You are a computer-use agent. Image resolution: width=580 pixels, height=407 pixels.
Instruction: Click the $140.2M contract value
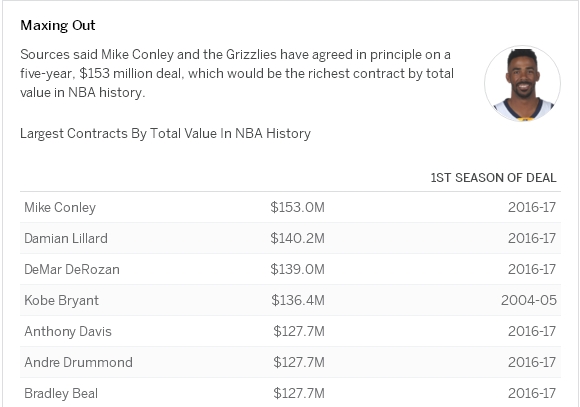coord(297,238)
